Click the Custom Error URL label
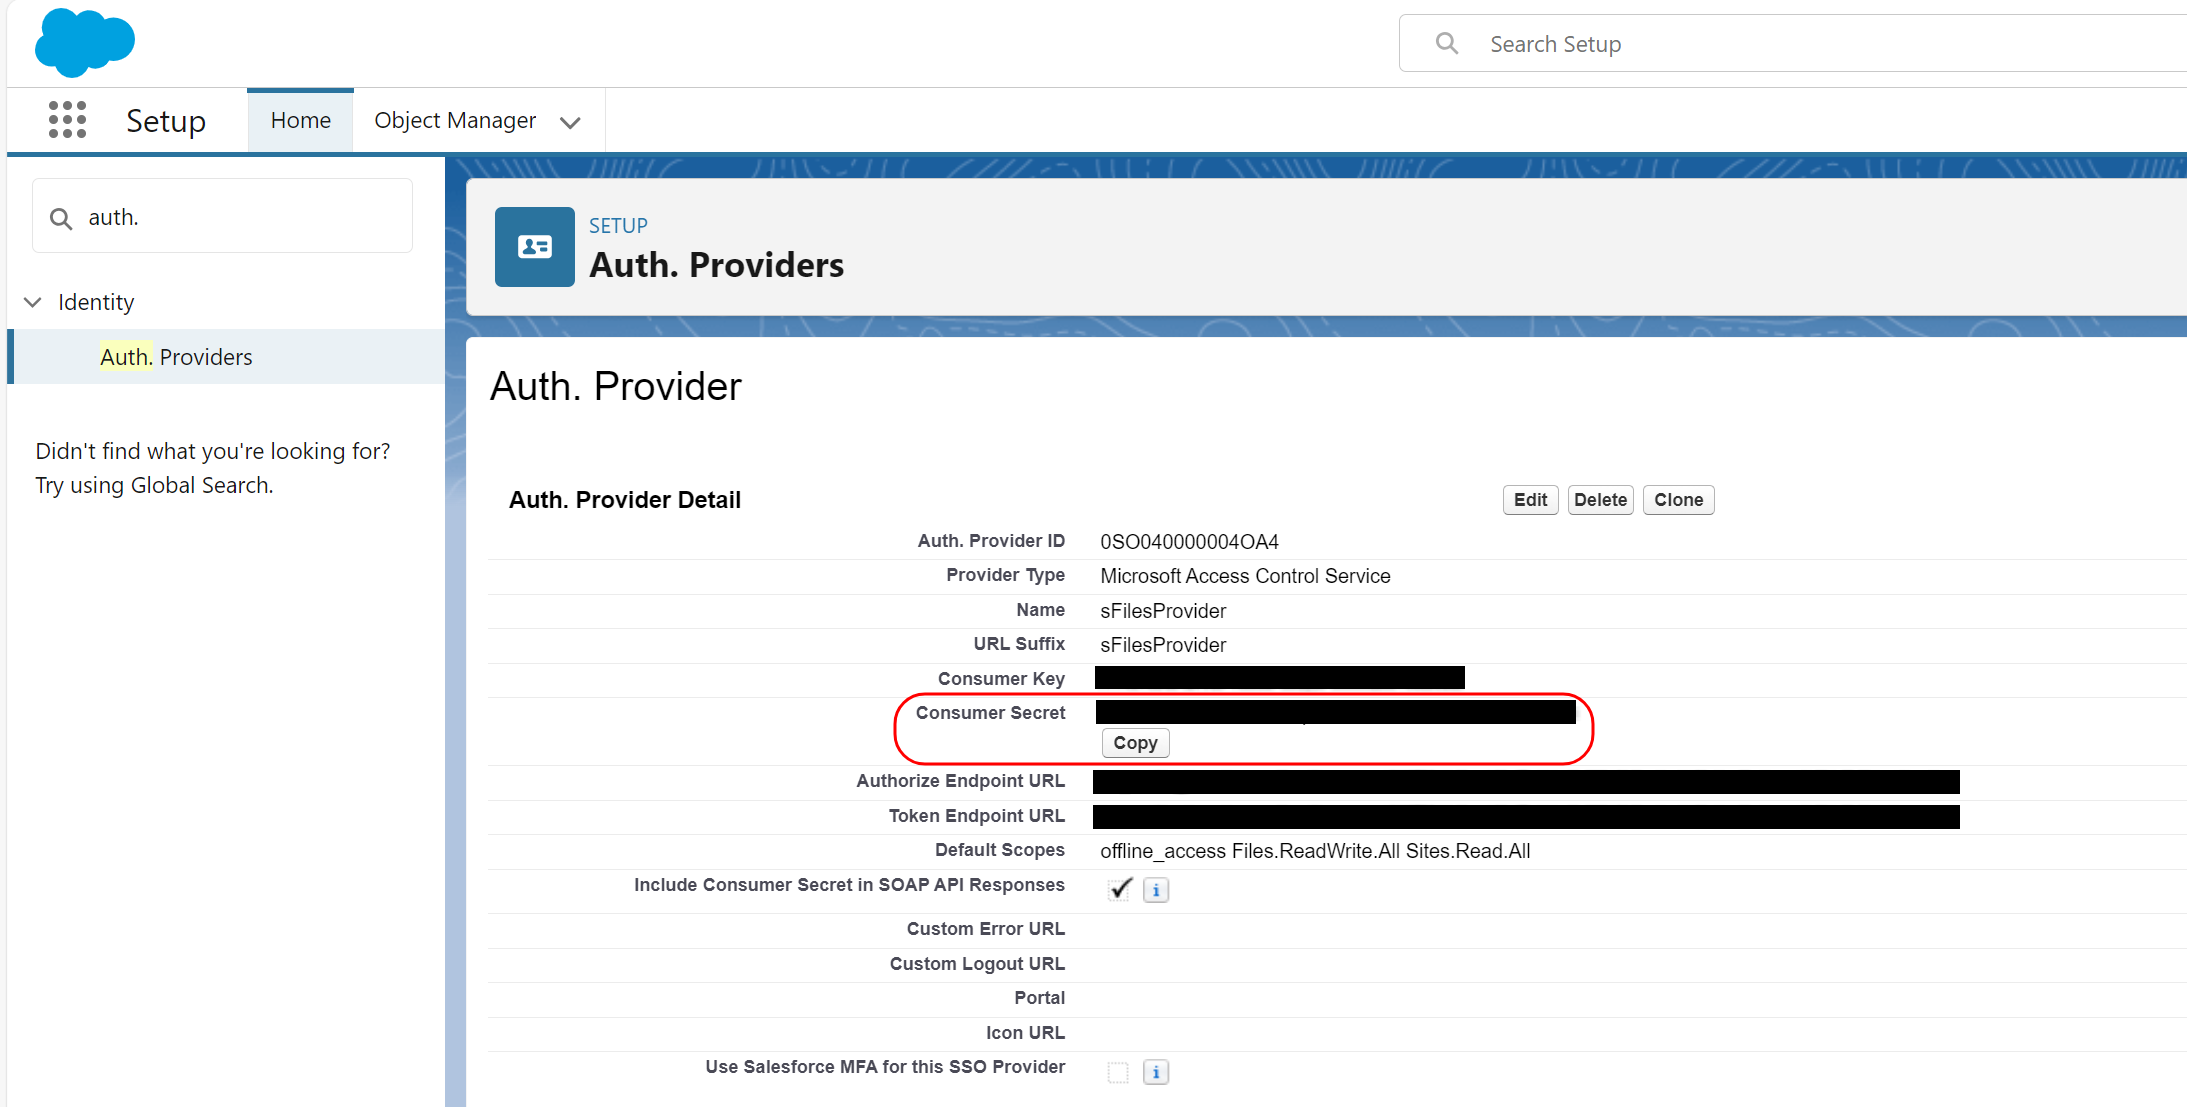Image resolution: width=2187 pixels, height=1107 pixels. click(x=986, y=929)
